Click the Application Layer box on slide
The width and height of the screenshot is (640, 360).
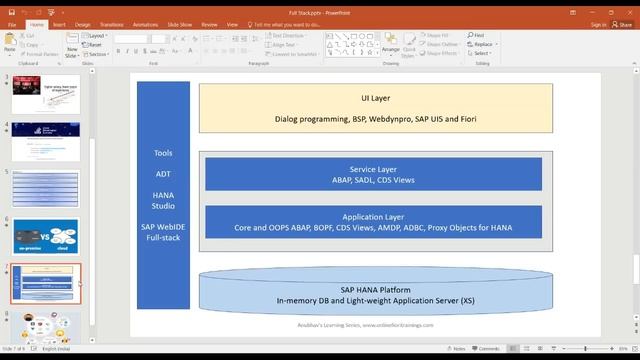coord(373,222)
